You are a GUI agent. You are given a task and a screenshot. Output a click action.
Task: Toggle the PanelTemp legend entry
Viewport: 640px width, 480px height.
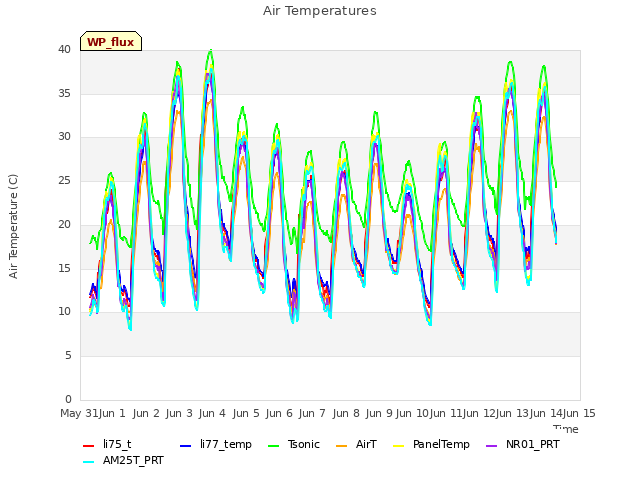[431, 444]
